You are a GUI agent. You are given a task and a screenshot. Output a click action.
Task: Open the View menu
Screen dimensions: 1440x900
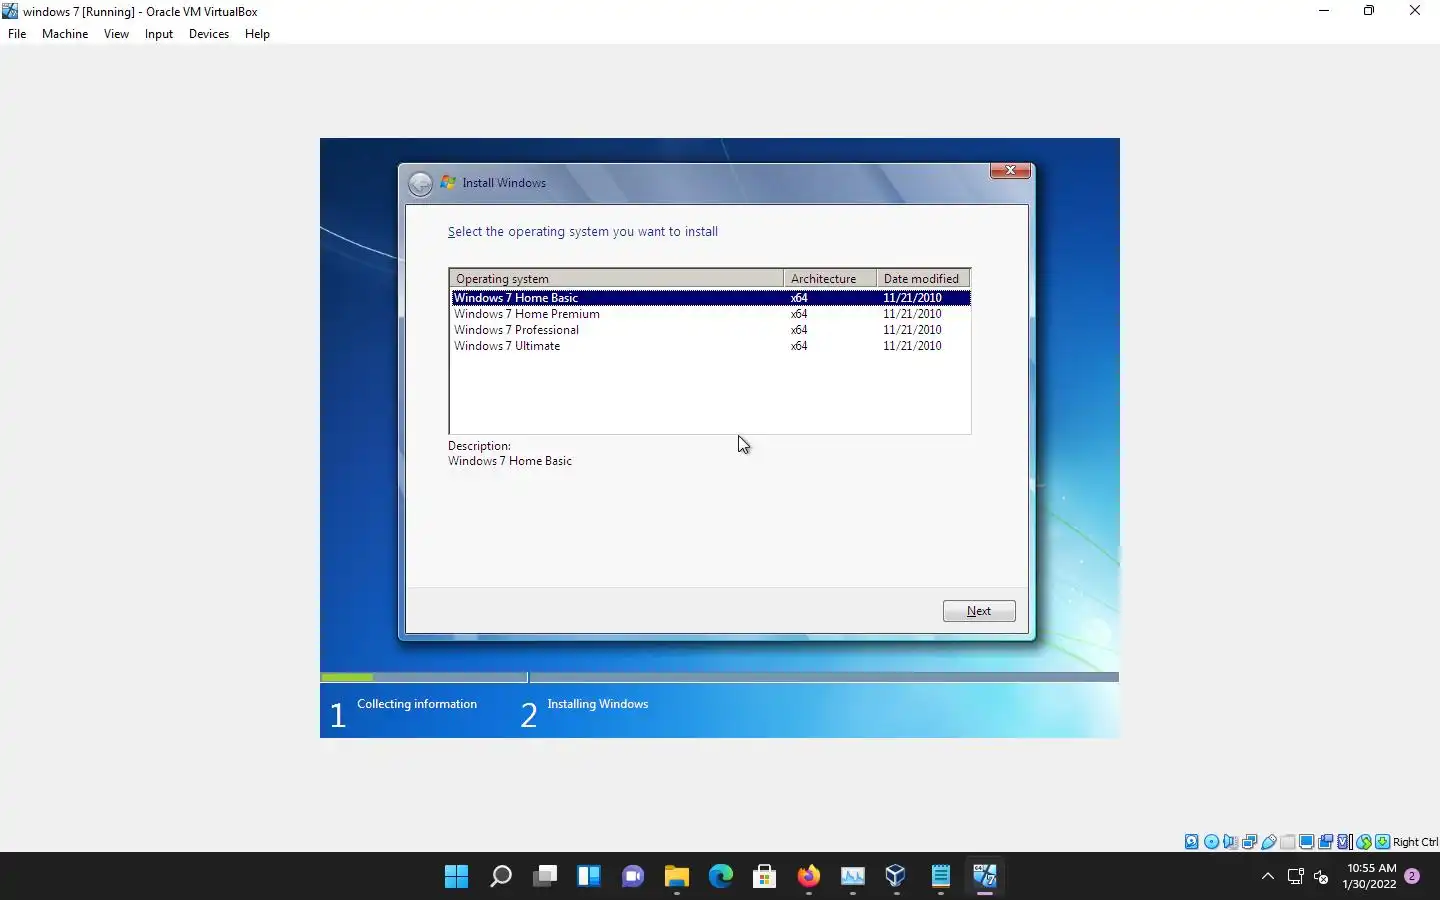point(116,33)
